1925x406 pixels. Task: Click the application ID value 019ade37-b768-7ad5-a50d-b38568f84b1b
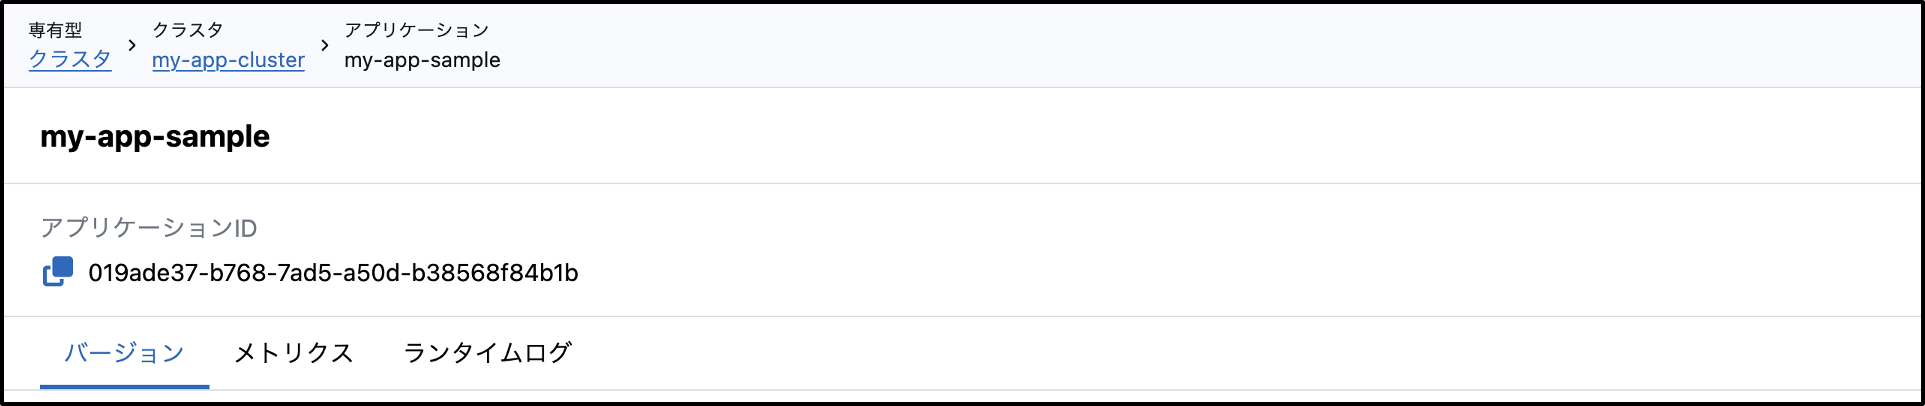pyautogui.click(x=333, y=273)
